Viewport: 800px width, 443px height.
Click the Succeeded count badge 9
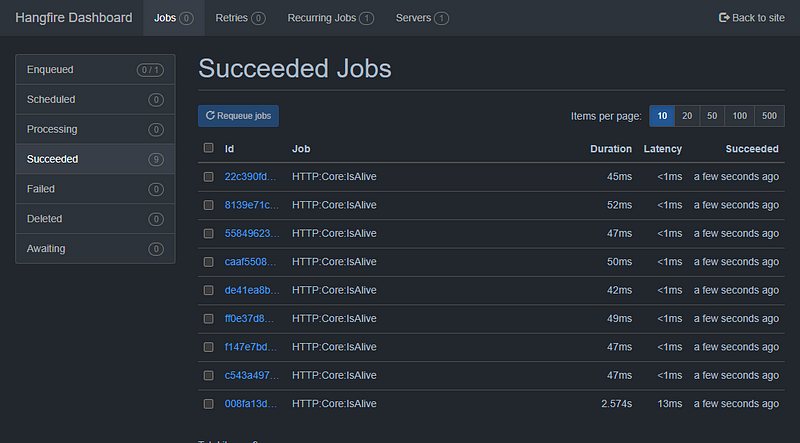156,159
